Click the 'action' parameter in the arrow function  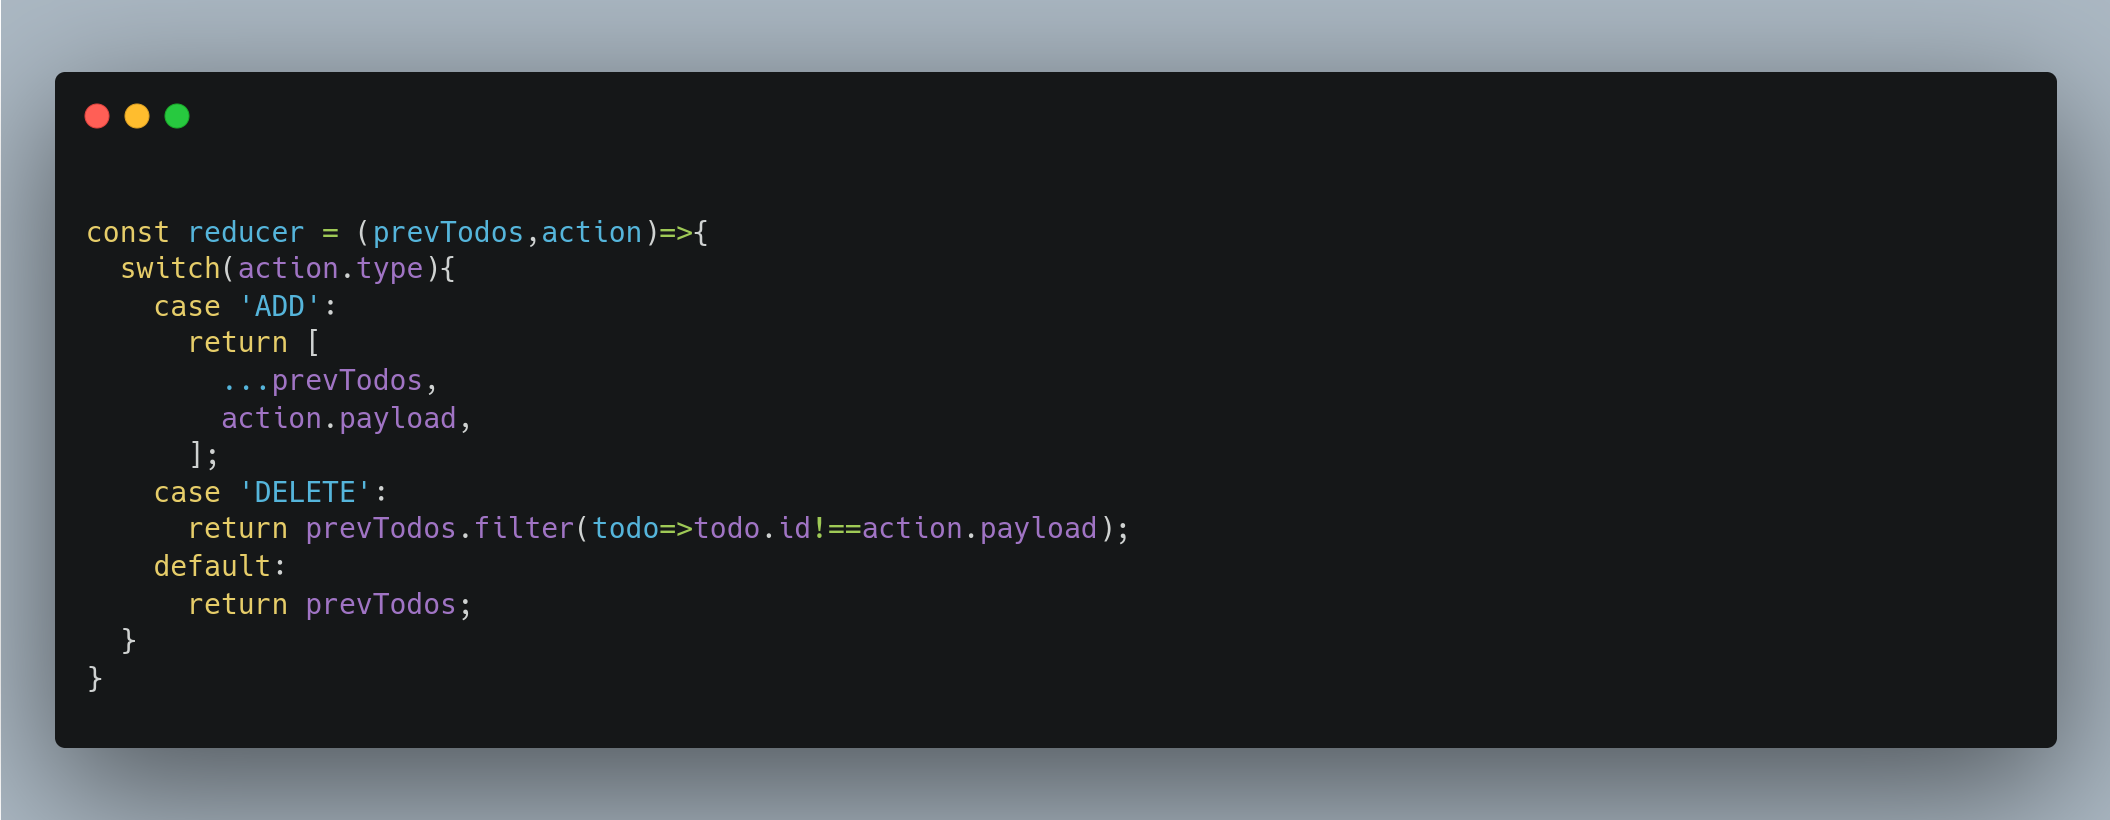(592, 232)
